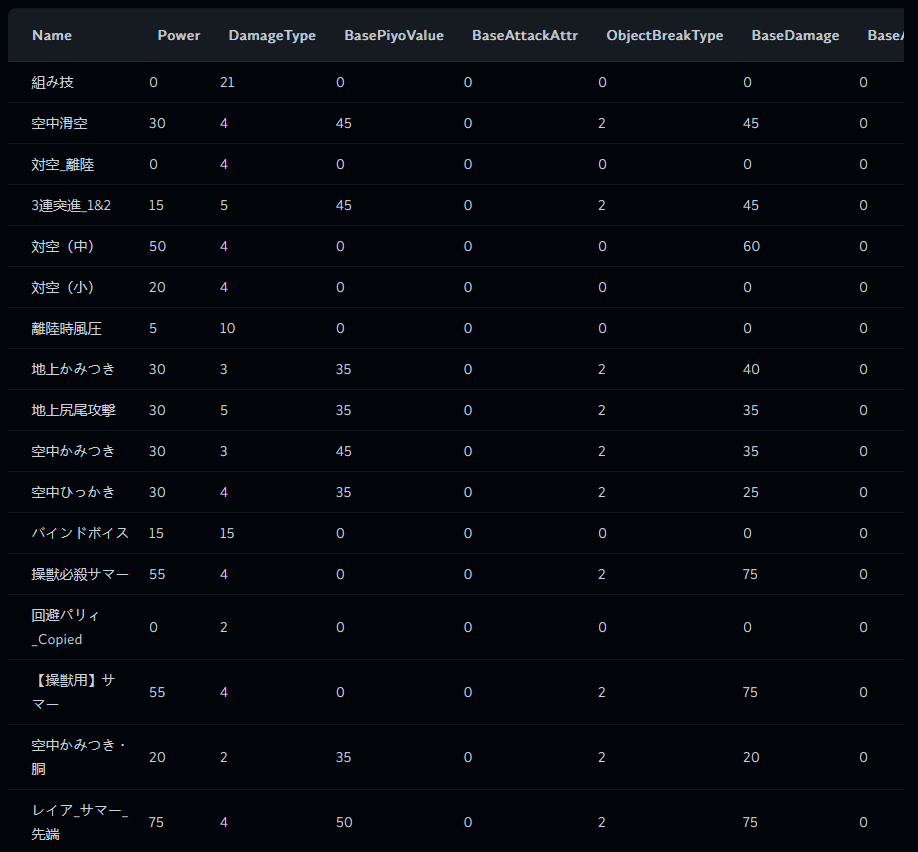Select the 地上尻尾攻撃 name cell
Screen dimensions: 918x852
(x=74, y=410)
